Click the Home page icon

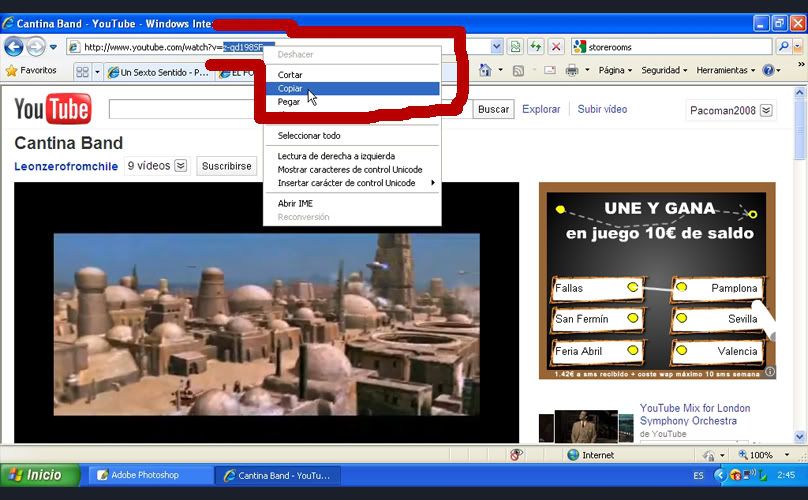click(485, 70)
